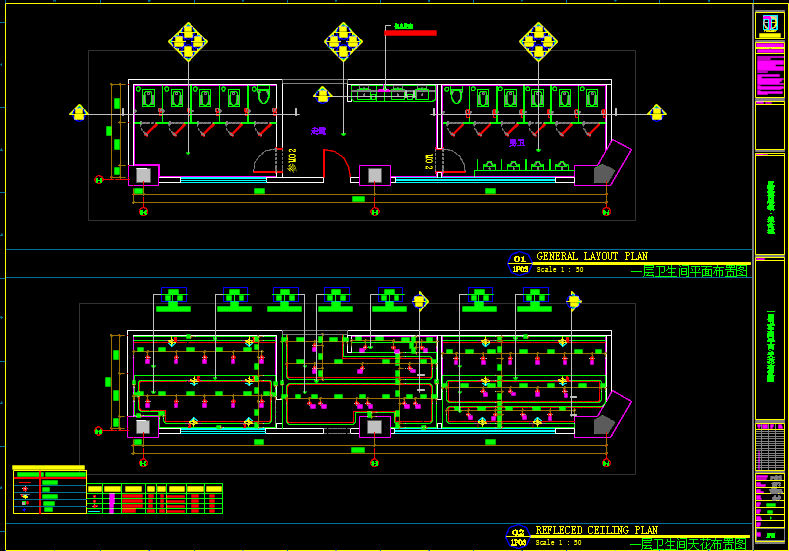Select the rightmost diamond elevation marker above layout plan
This screenshot has height=551, width=789.
coord(538,42)
